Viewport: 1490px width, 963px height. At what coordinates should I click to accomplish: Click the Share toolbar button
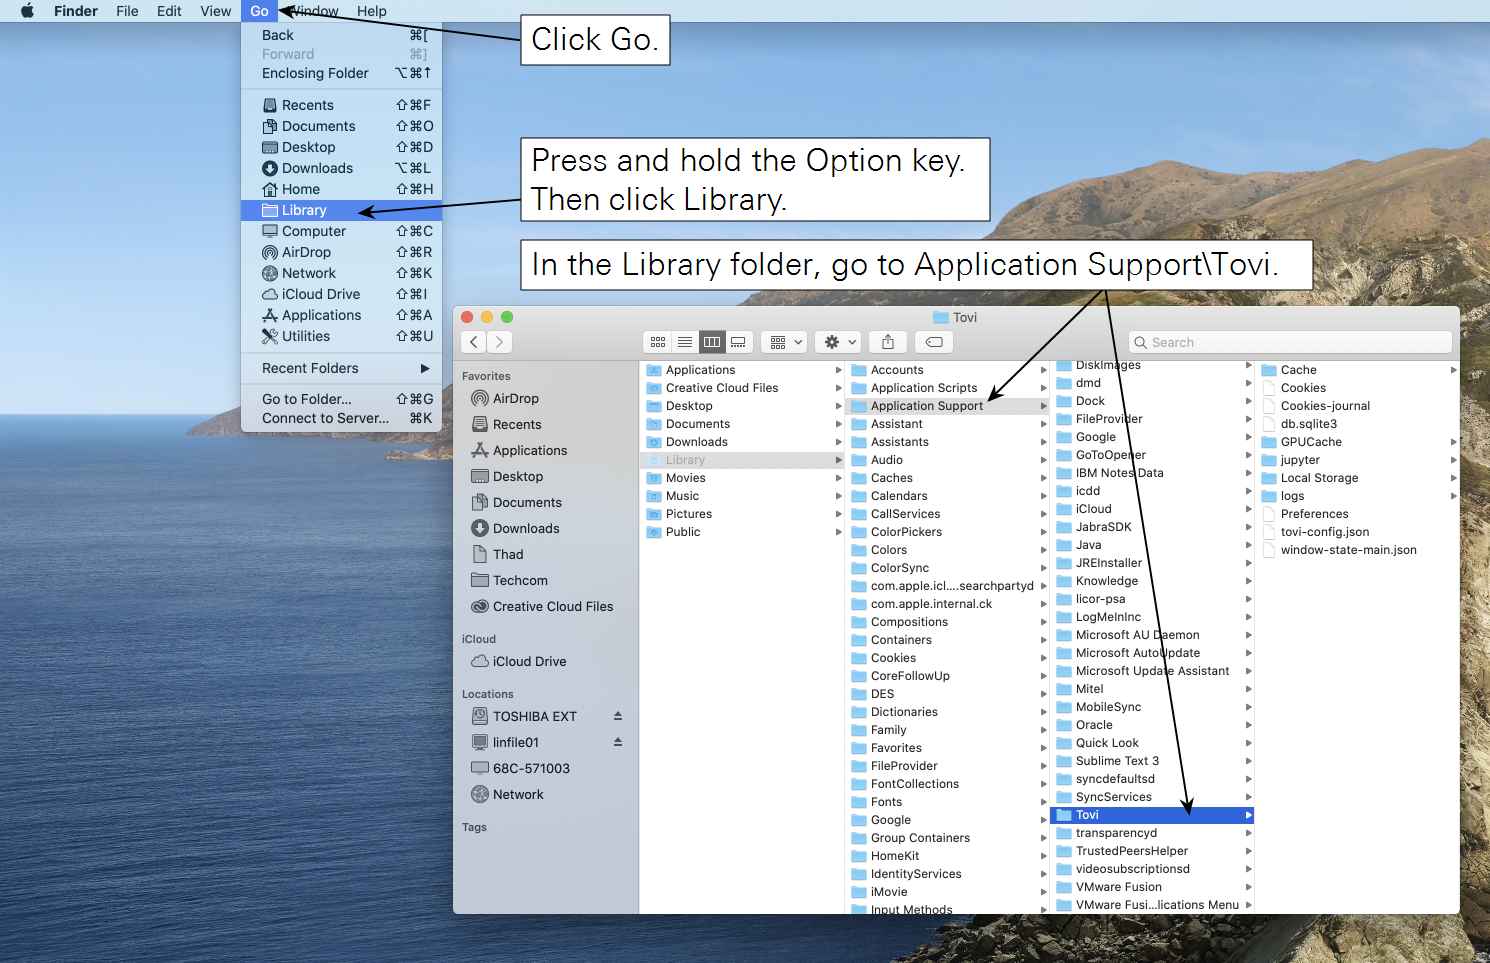click(x=888, y=342)
